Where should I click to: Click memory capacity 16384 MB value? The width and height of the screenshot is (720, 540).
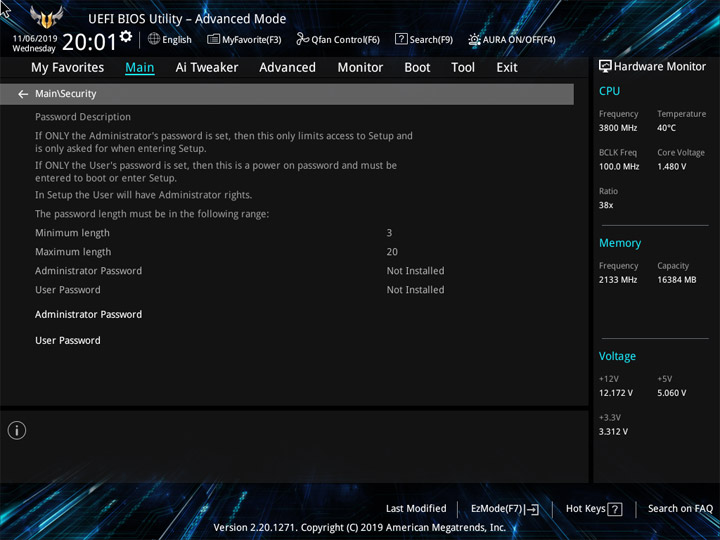pyautogui.click(x=677, y=280)
